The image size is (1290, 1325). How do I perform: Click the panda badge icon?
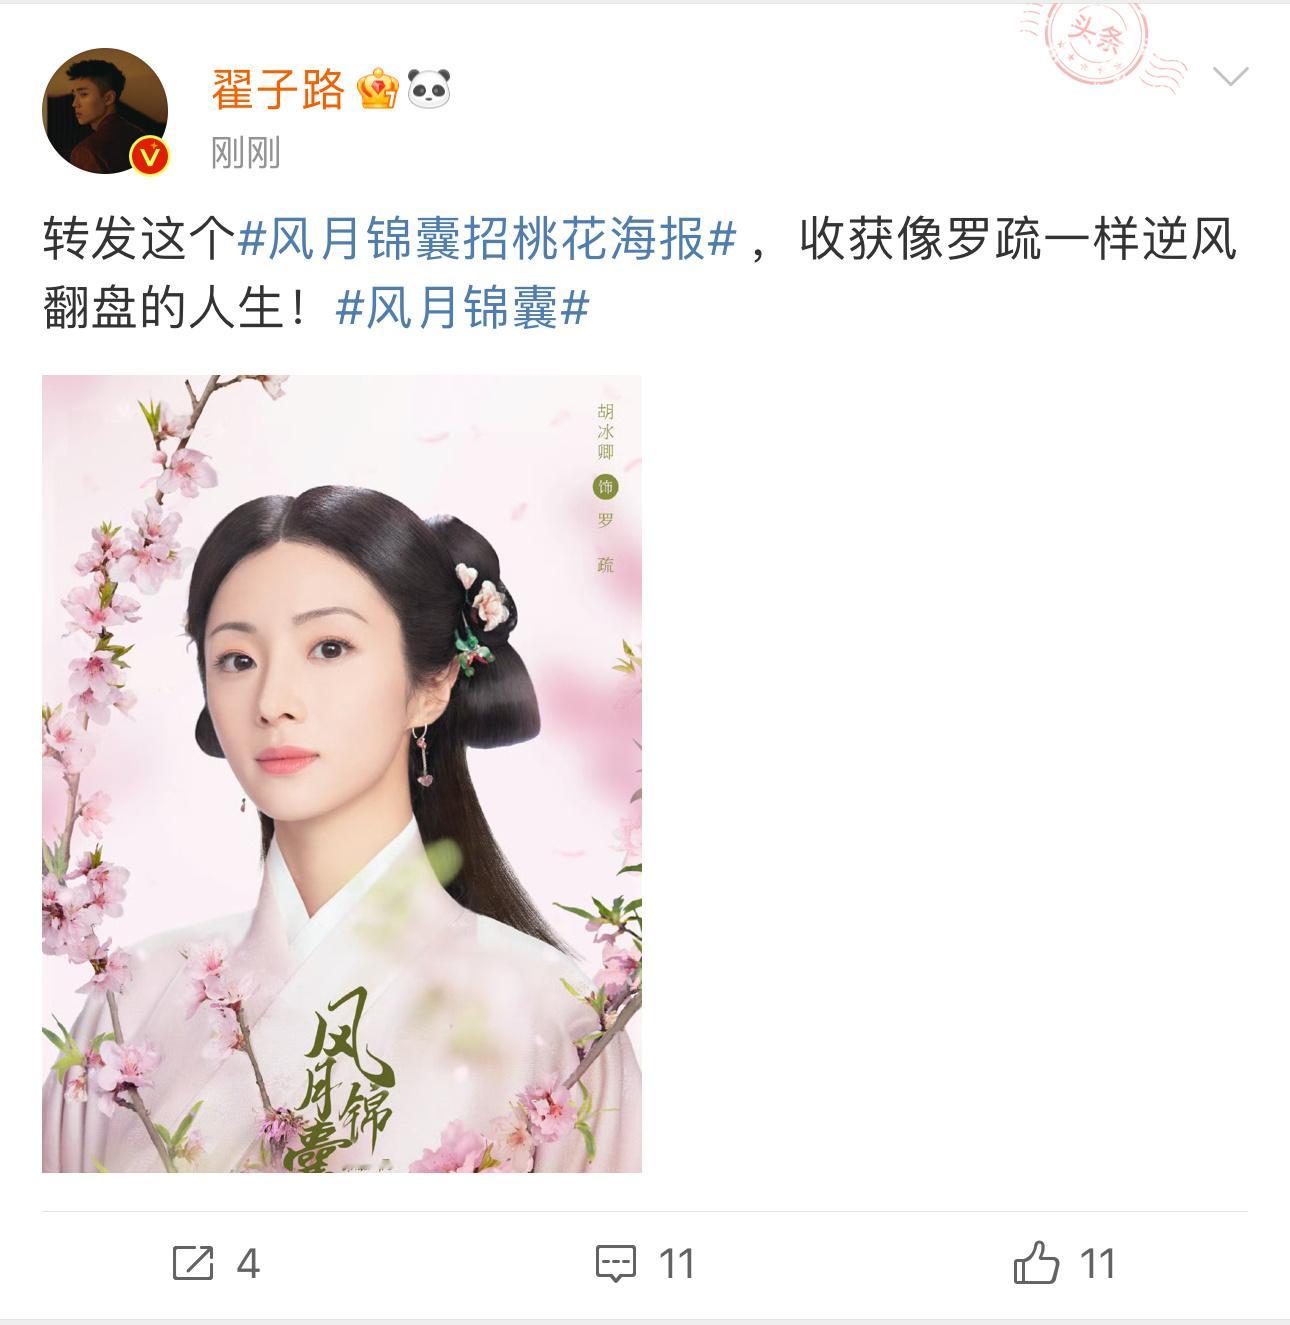(429, 90)
